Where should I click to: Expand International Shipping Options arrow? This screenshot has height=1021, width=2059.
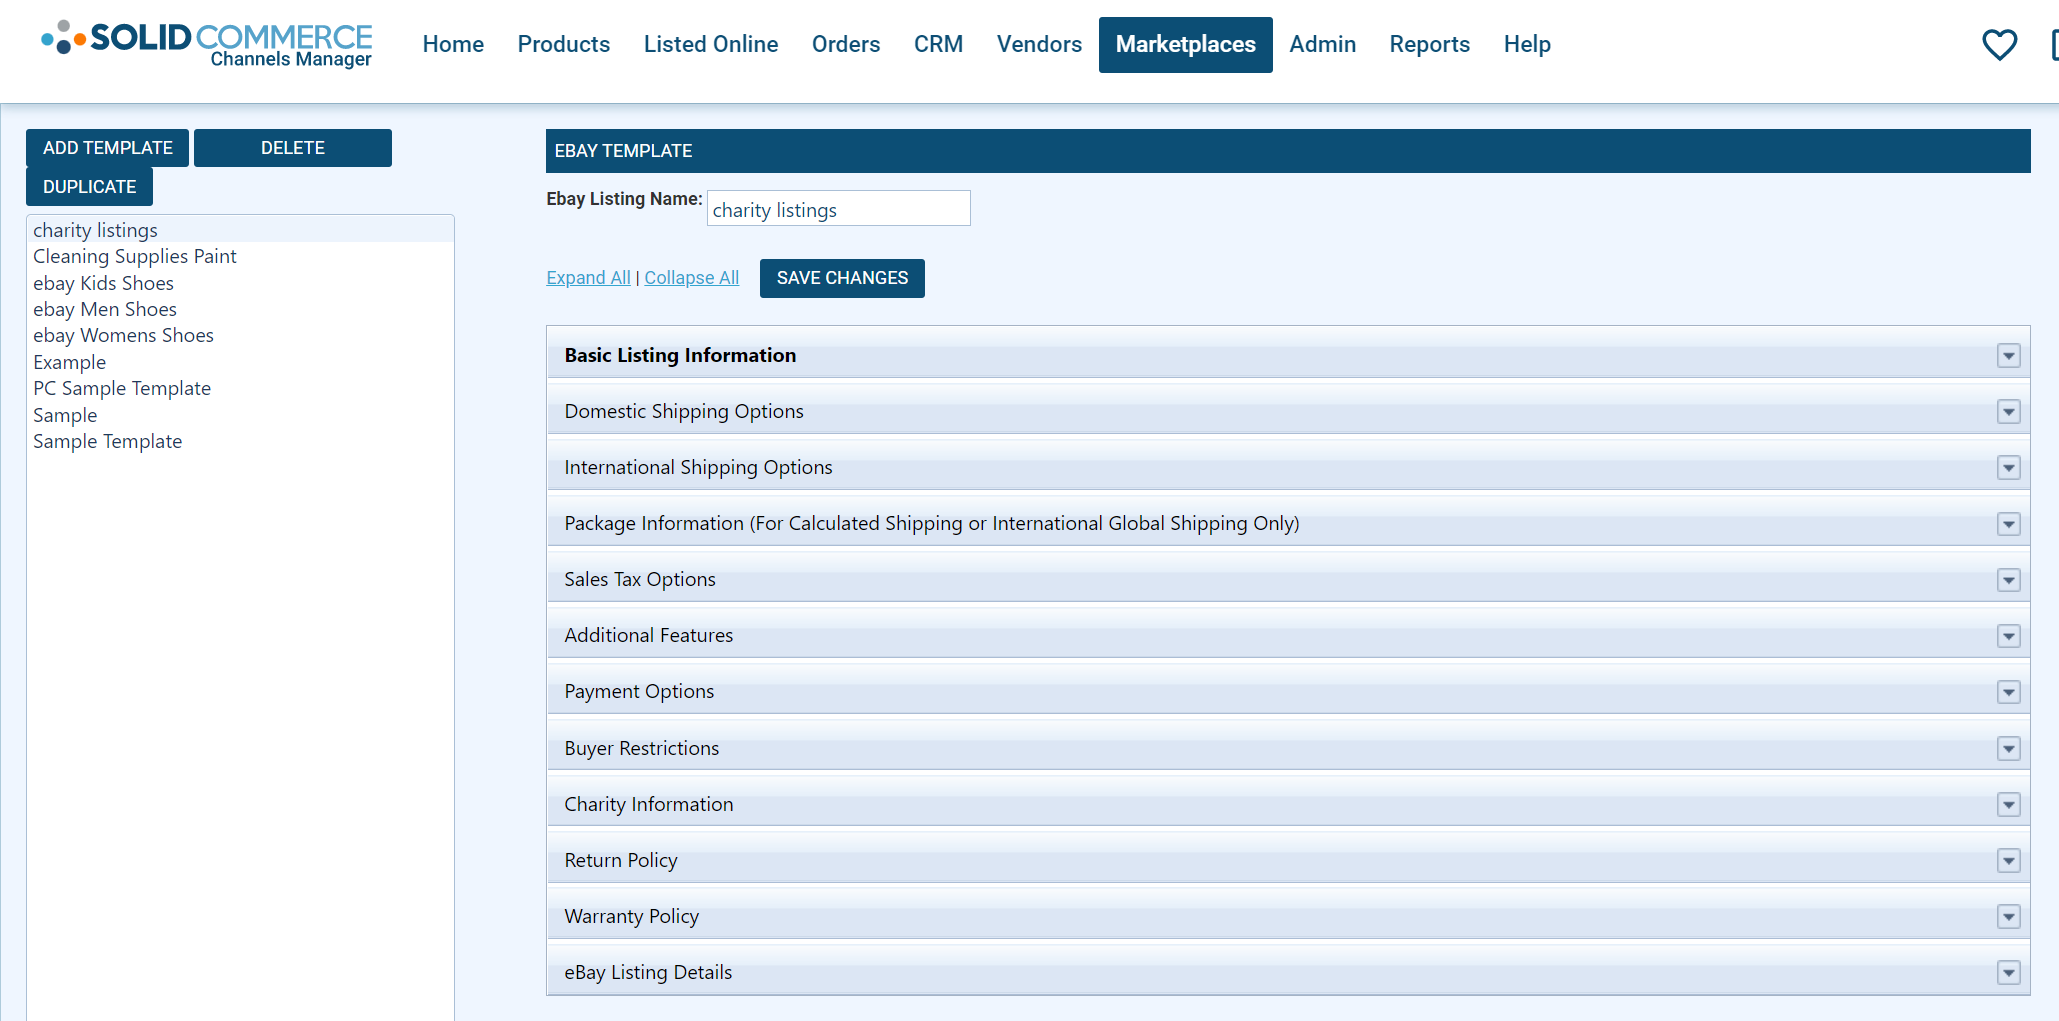[2008, 468]
